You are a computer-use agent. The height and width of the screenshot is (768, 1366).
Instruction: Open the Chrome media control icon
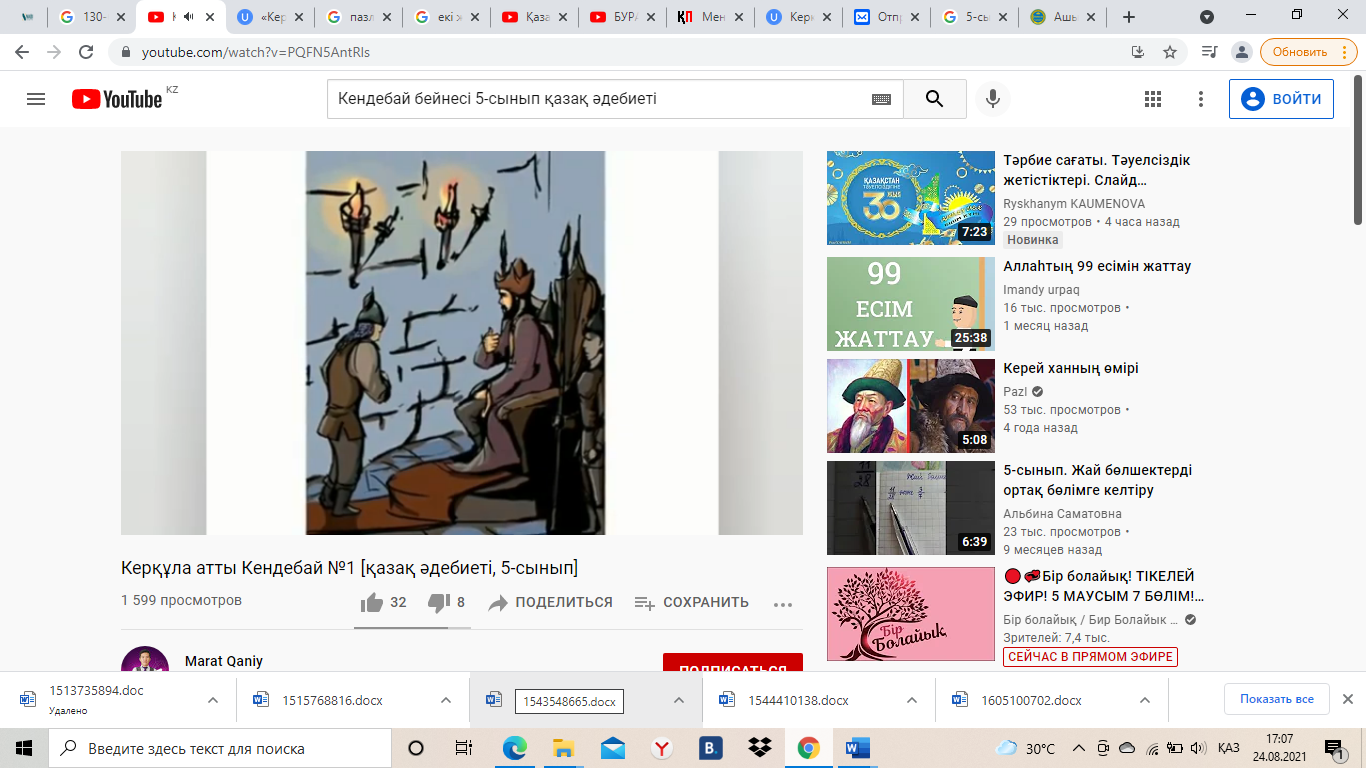click(1209, 52)
